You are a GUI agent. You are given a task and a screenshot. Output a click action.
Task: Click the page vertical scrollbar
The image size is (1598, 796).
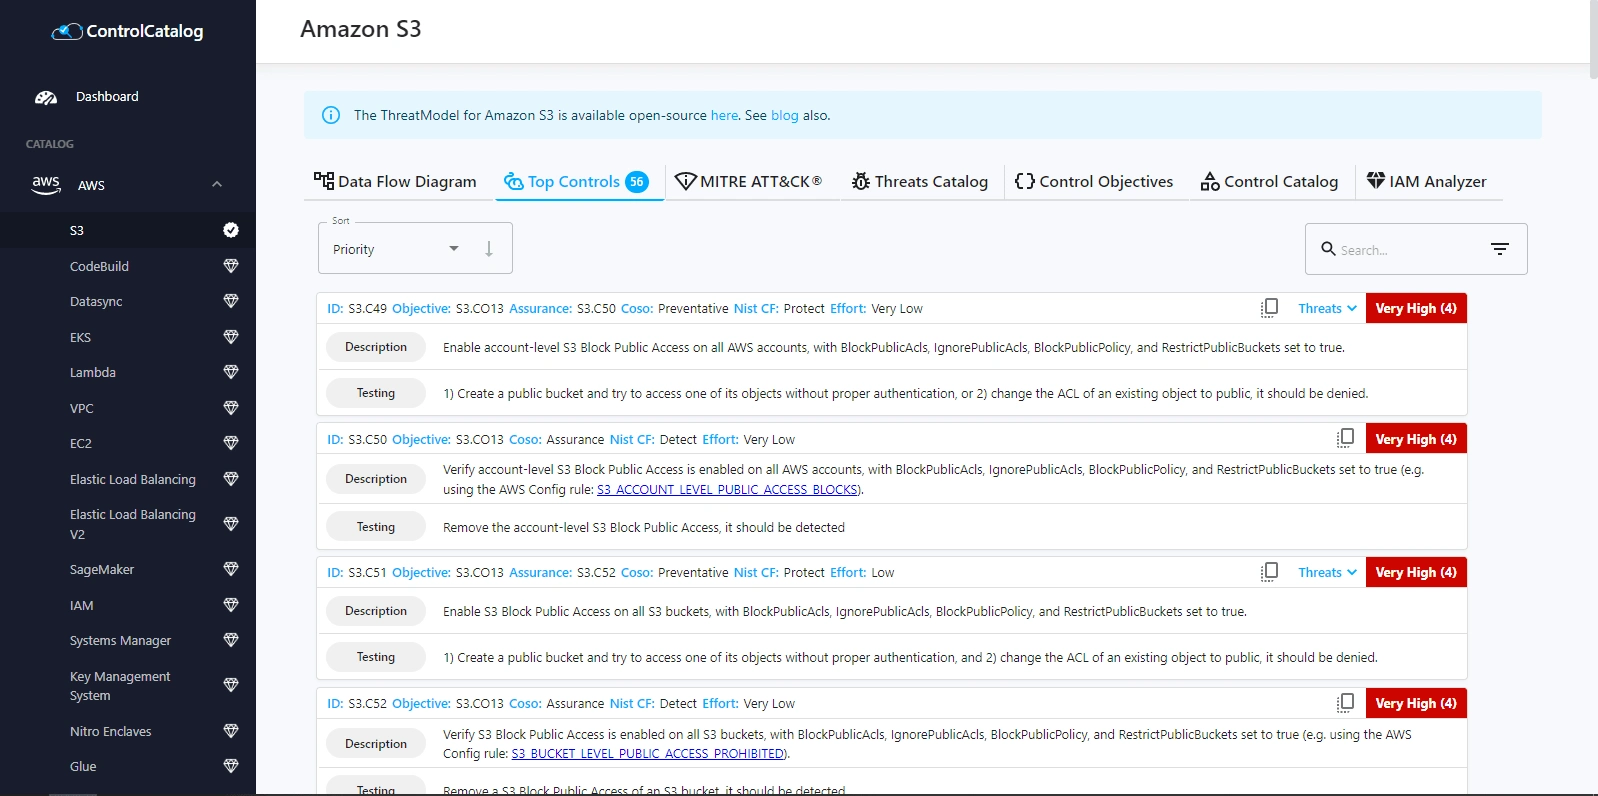pyautogui.click(x=1593, y=40)
